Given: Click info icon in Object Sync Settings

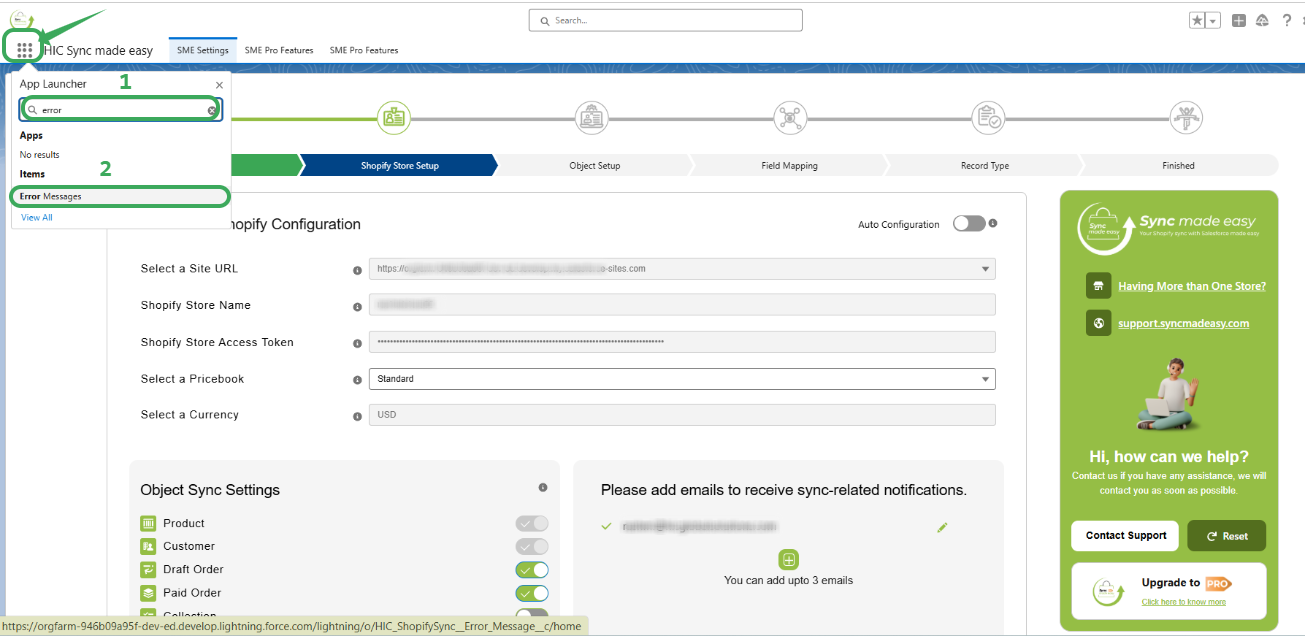Looking at the screenshot, I should click(543, 487).
